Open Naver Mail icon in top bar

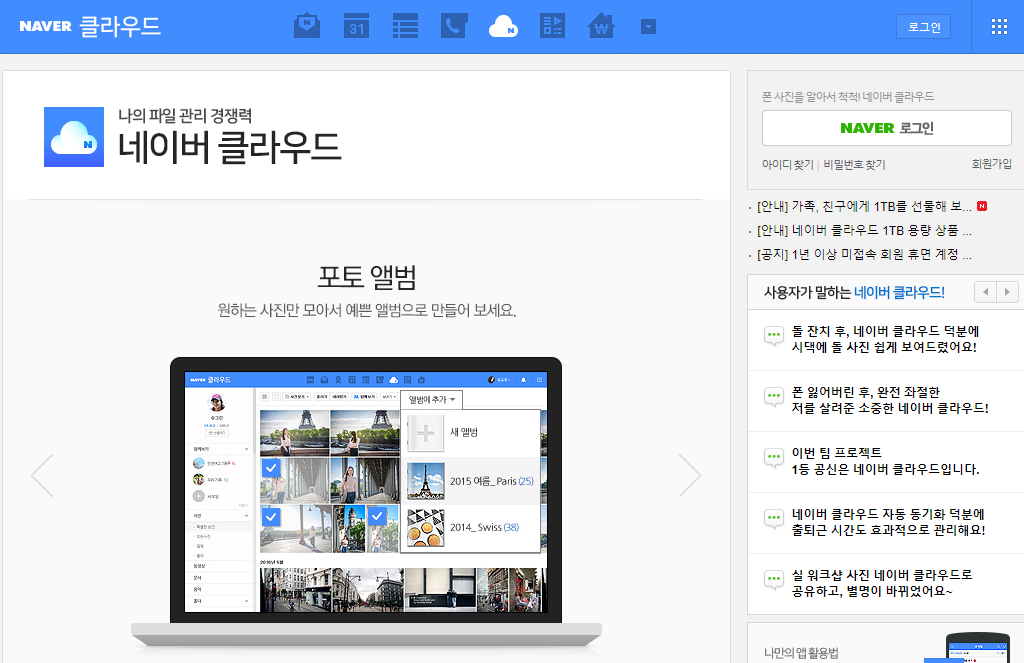pos(307,26)
